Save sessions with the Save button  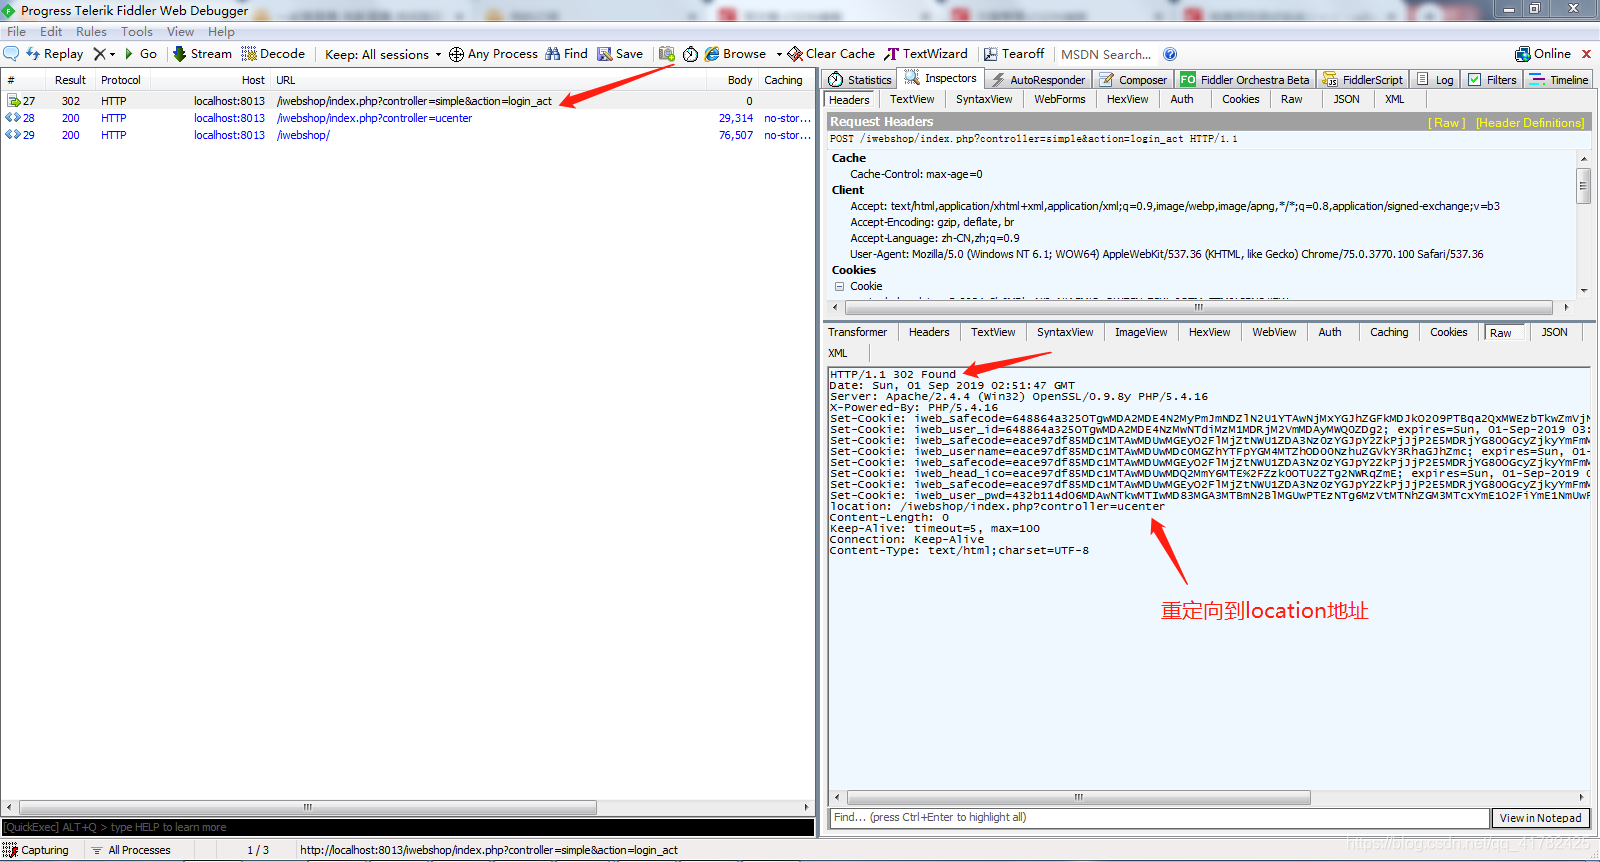pyautogui.click(x=620, y=54)
